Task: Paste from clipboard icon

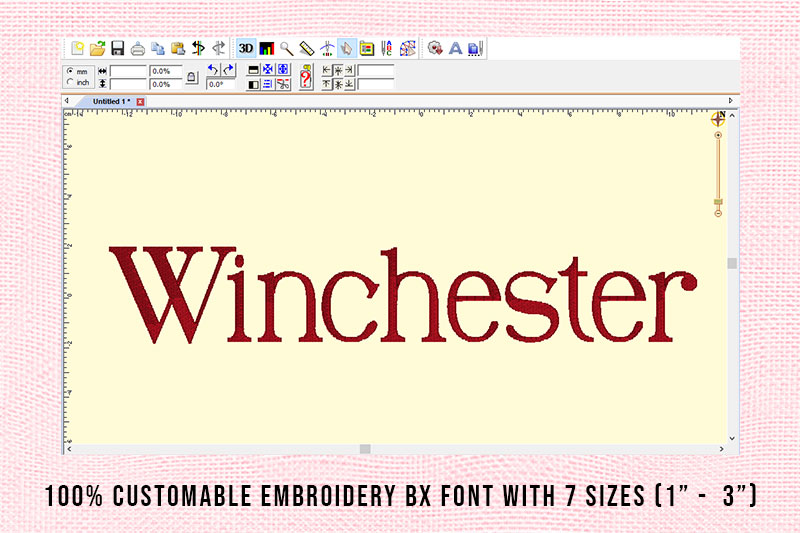Action: [x=178, y=48]
